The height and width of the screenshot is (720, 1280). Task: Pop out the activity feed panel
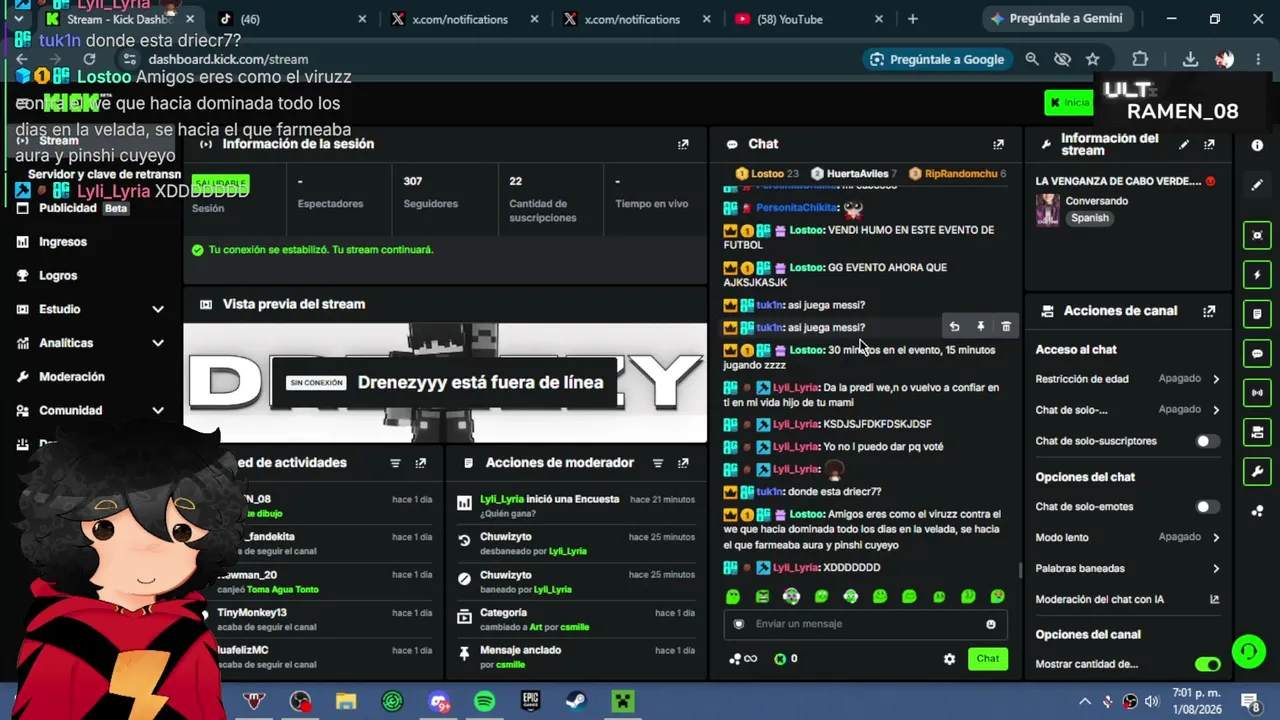(421, 463)
